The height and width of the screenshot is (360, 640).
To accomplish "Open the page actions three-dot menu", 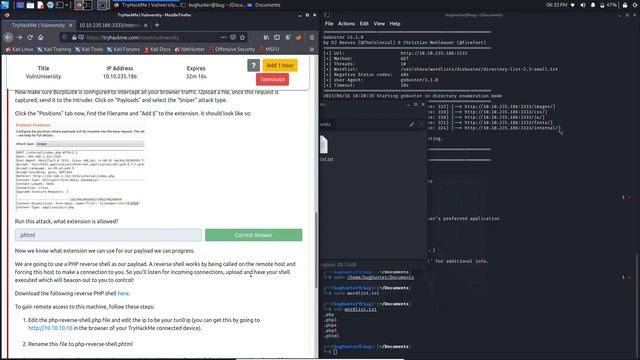I will (x=223, y=37).
